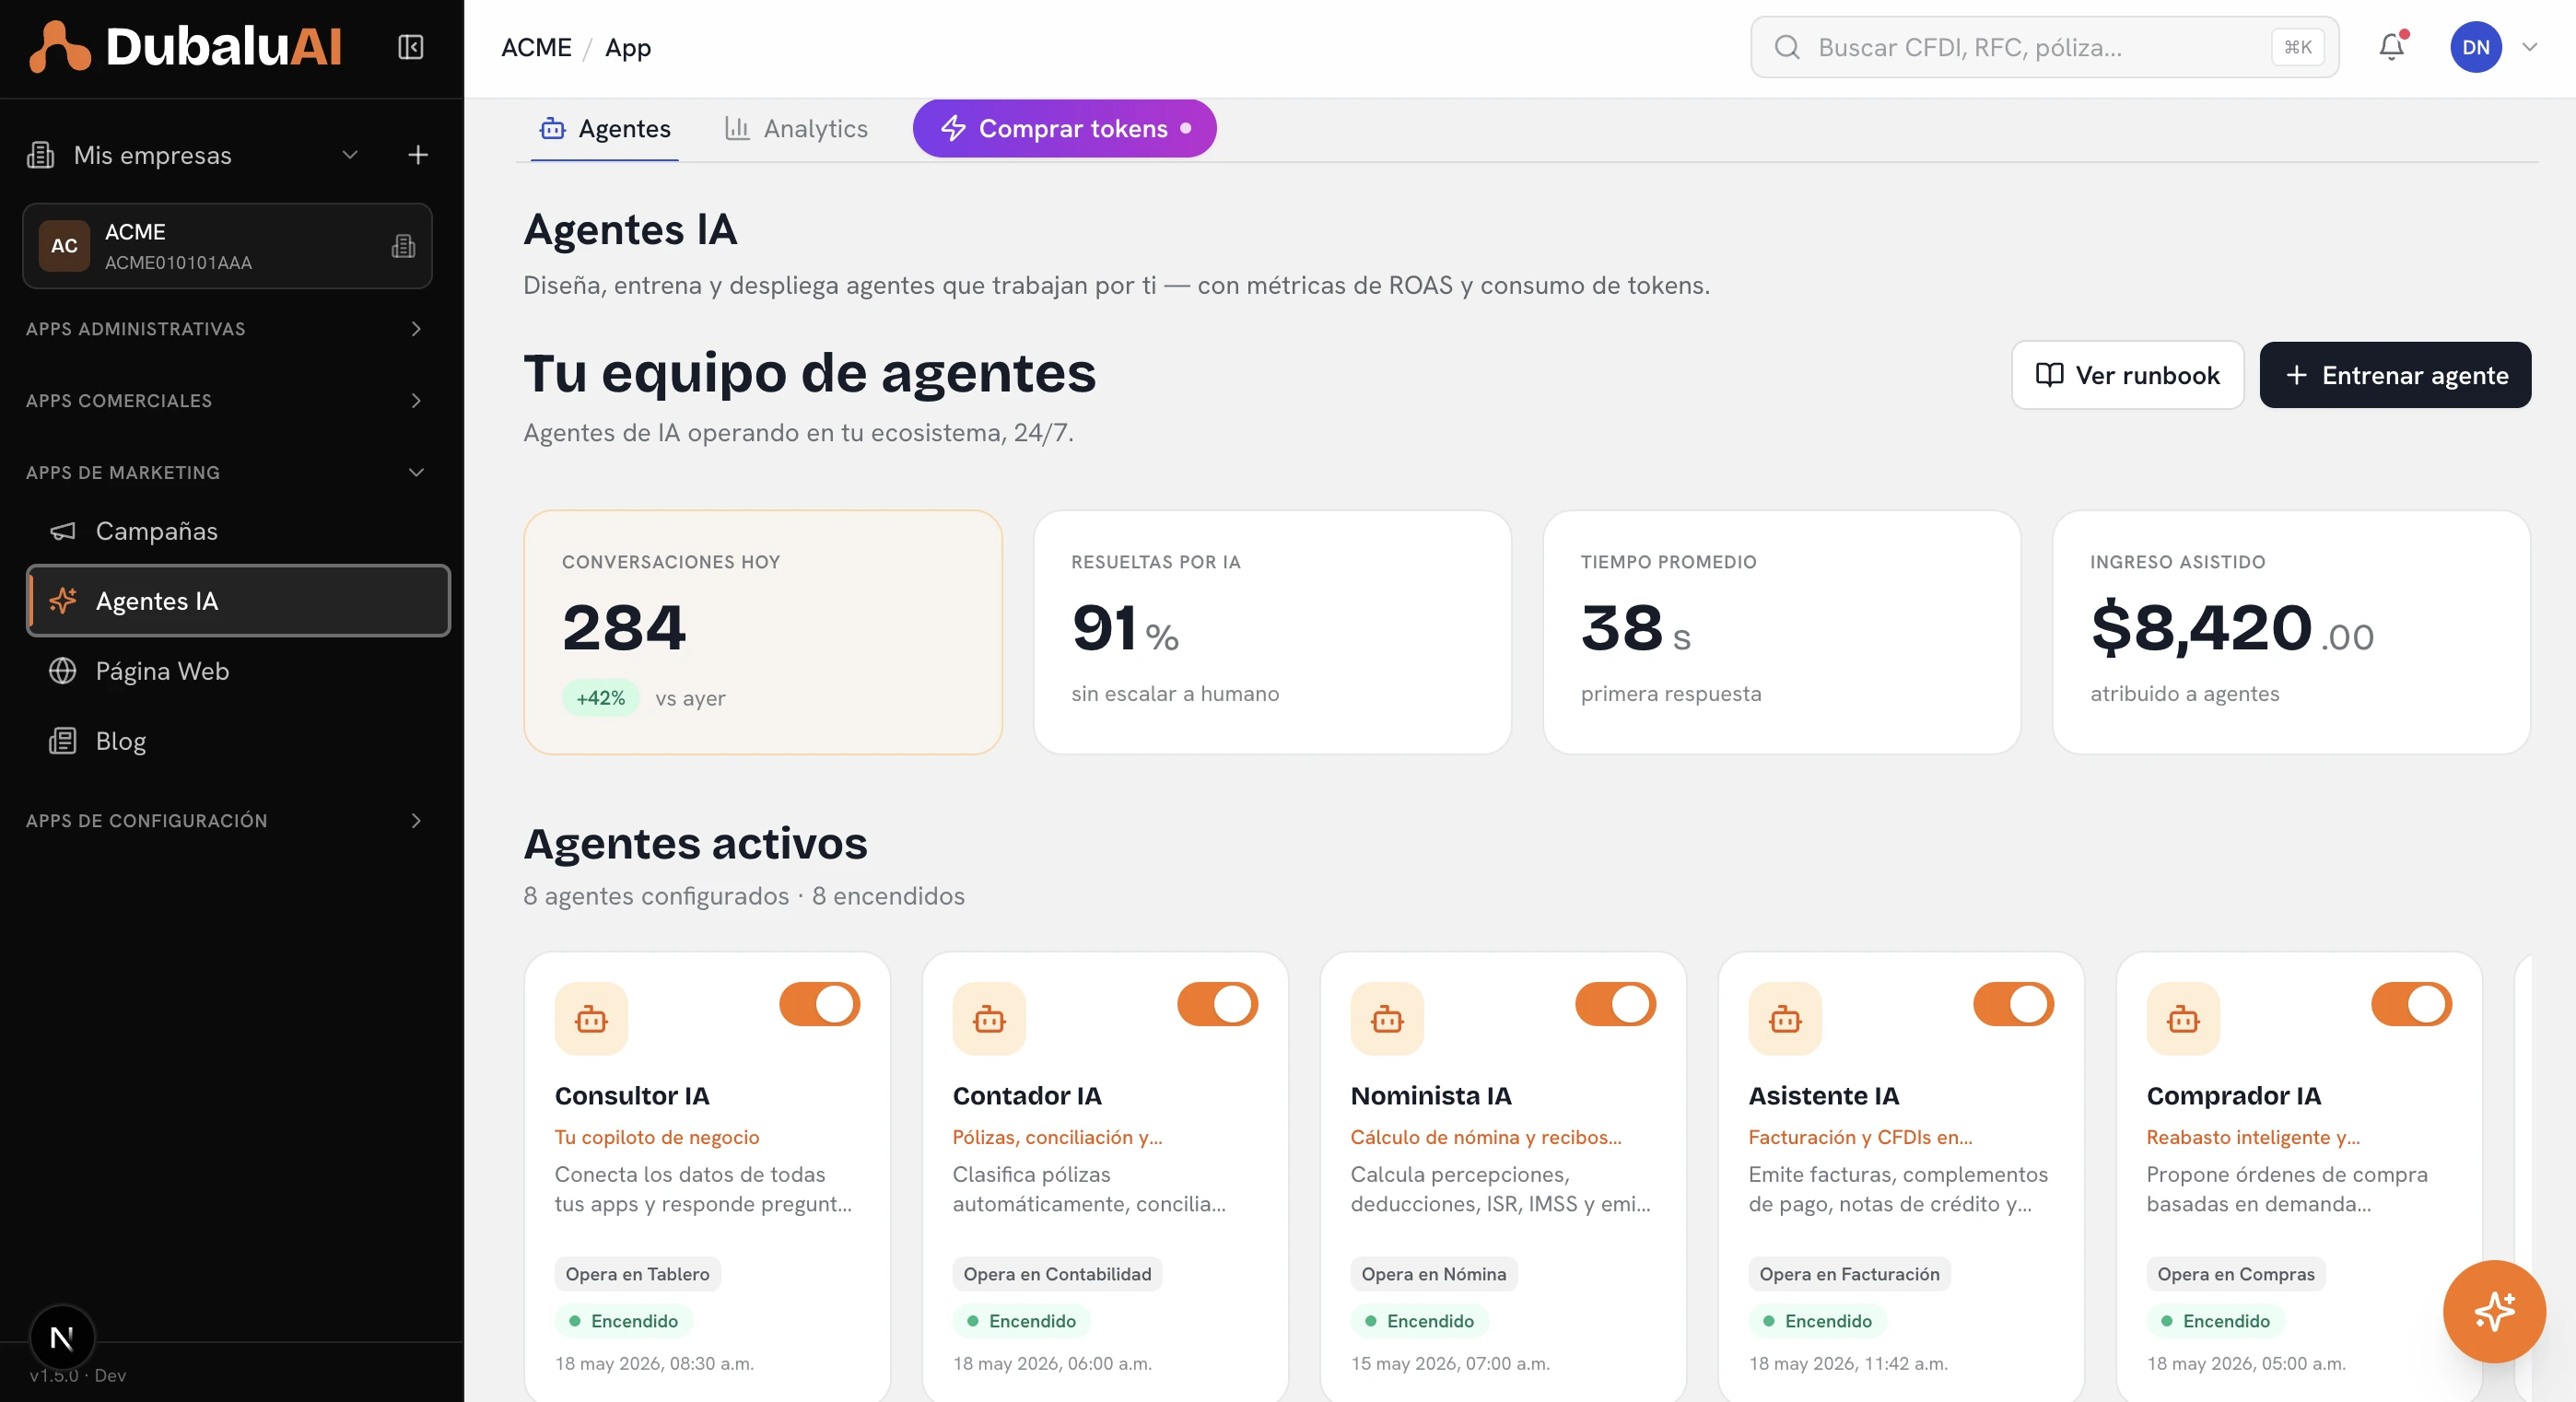
Task: Click +42% badge in Conversaciones card
Action: pyautogui.click(x=600, y=698)
